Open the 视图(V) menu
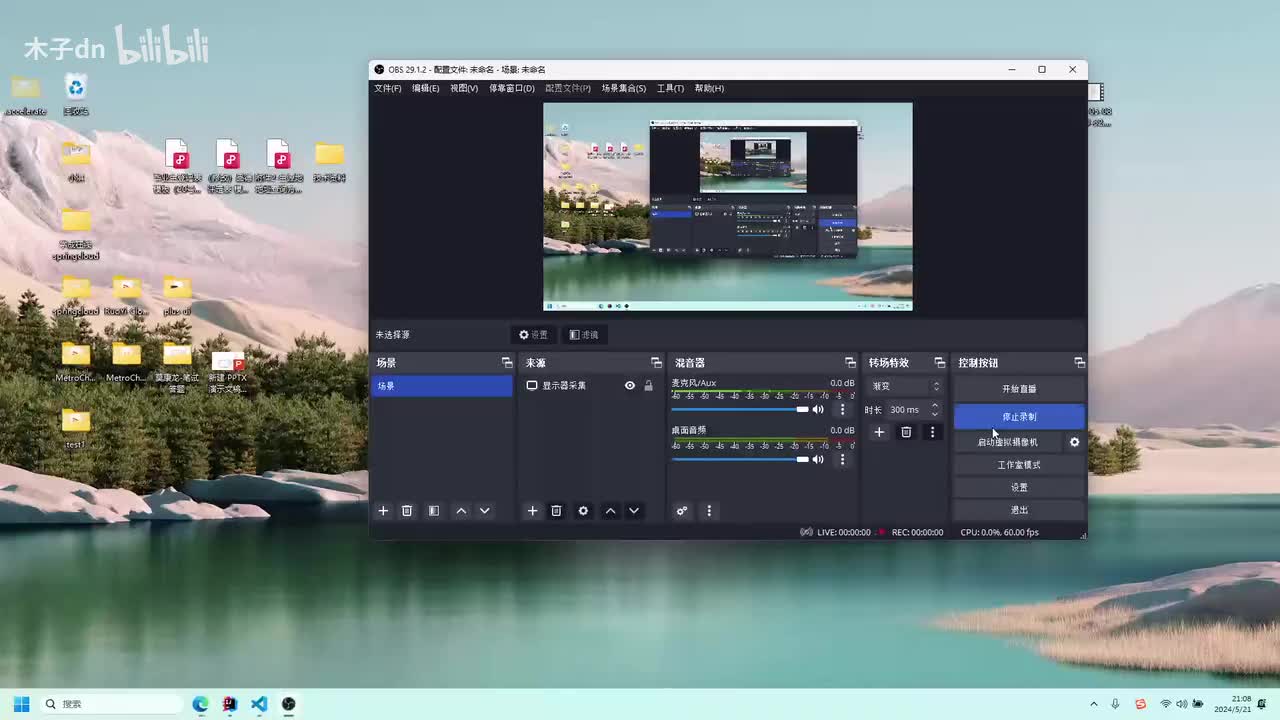 [464, 88]
